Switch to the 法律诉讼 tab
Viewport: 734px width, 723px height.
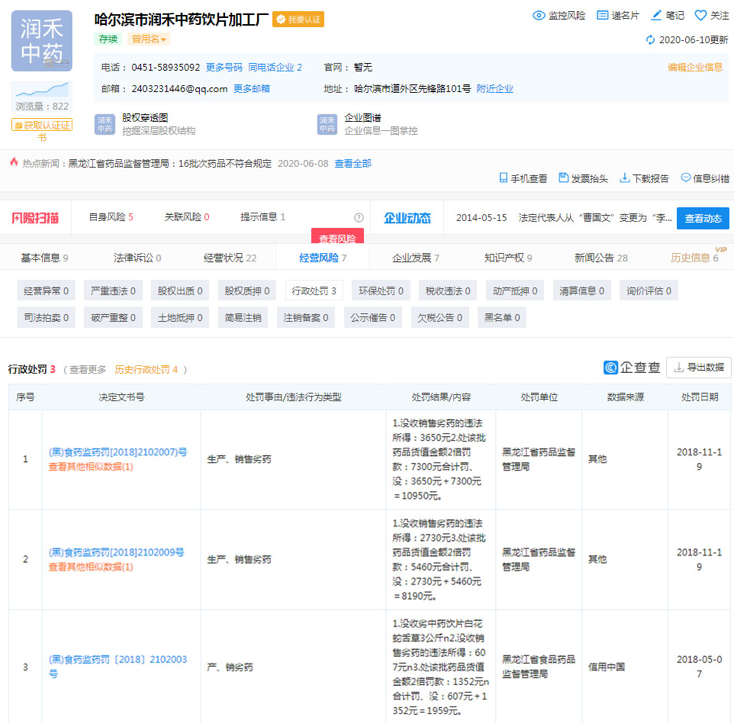tap(137, 257)
